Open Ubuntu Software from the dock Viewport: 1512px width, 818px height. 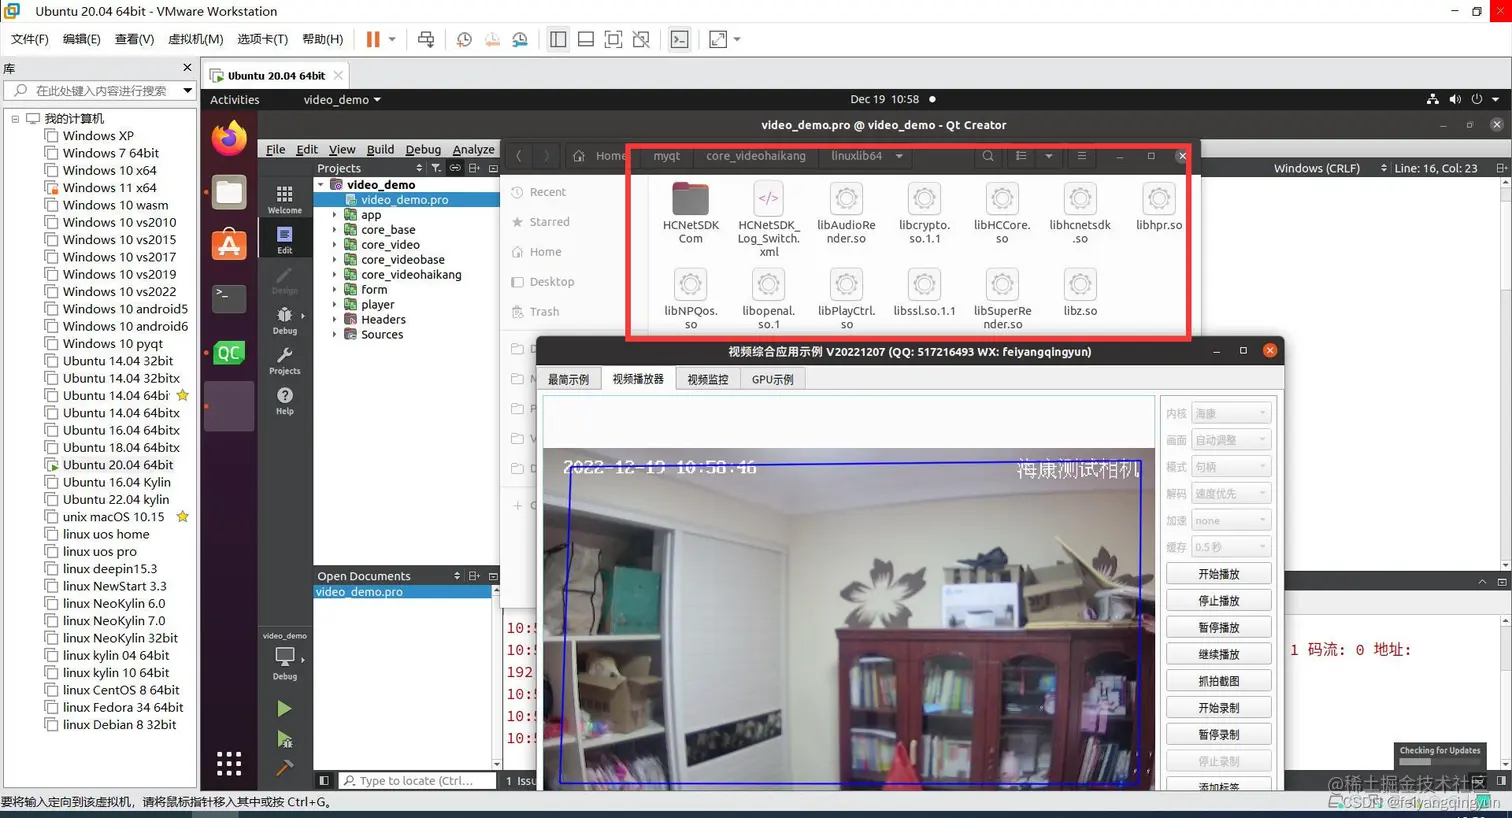pyautogui.click(x=229, y=244)
